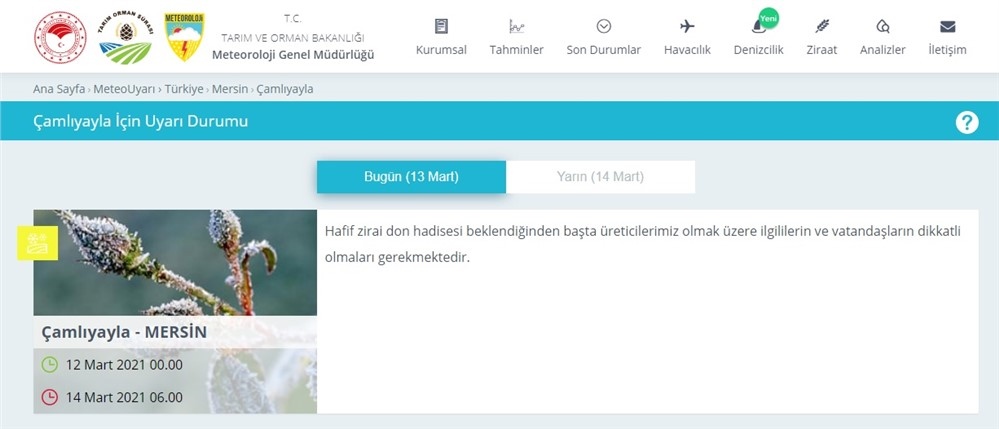
Task: Click the yellow Meteoroloji shield logo
Action: pyautogui.click(x=183, y=37)
